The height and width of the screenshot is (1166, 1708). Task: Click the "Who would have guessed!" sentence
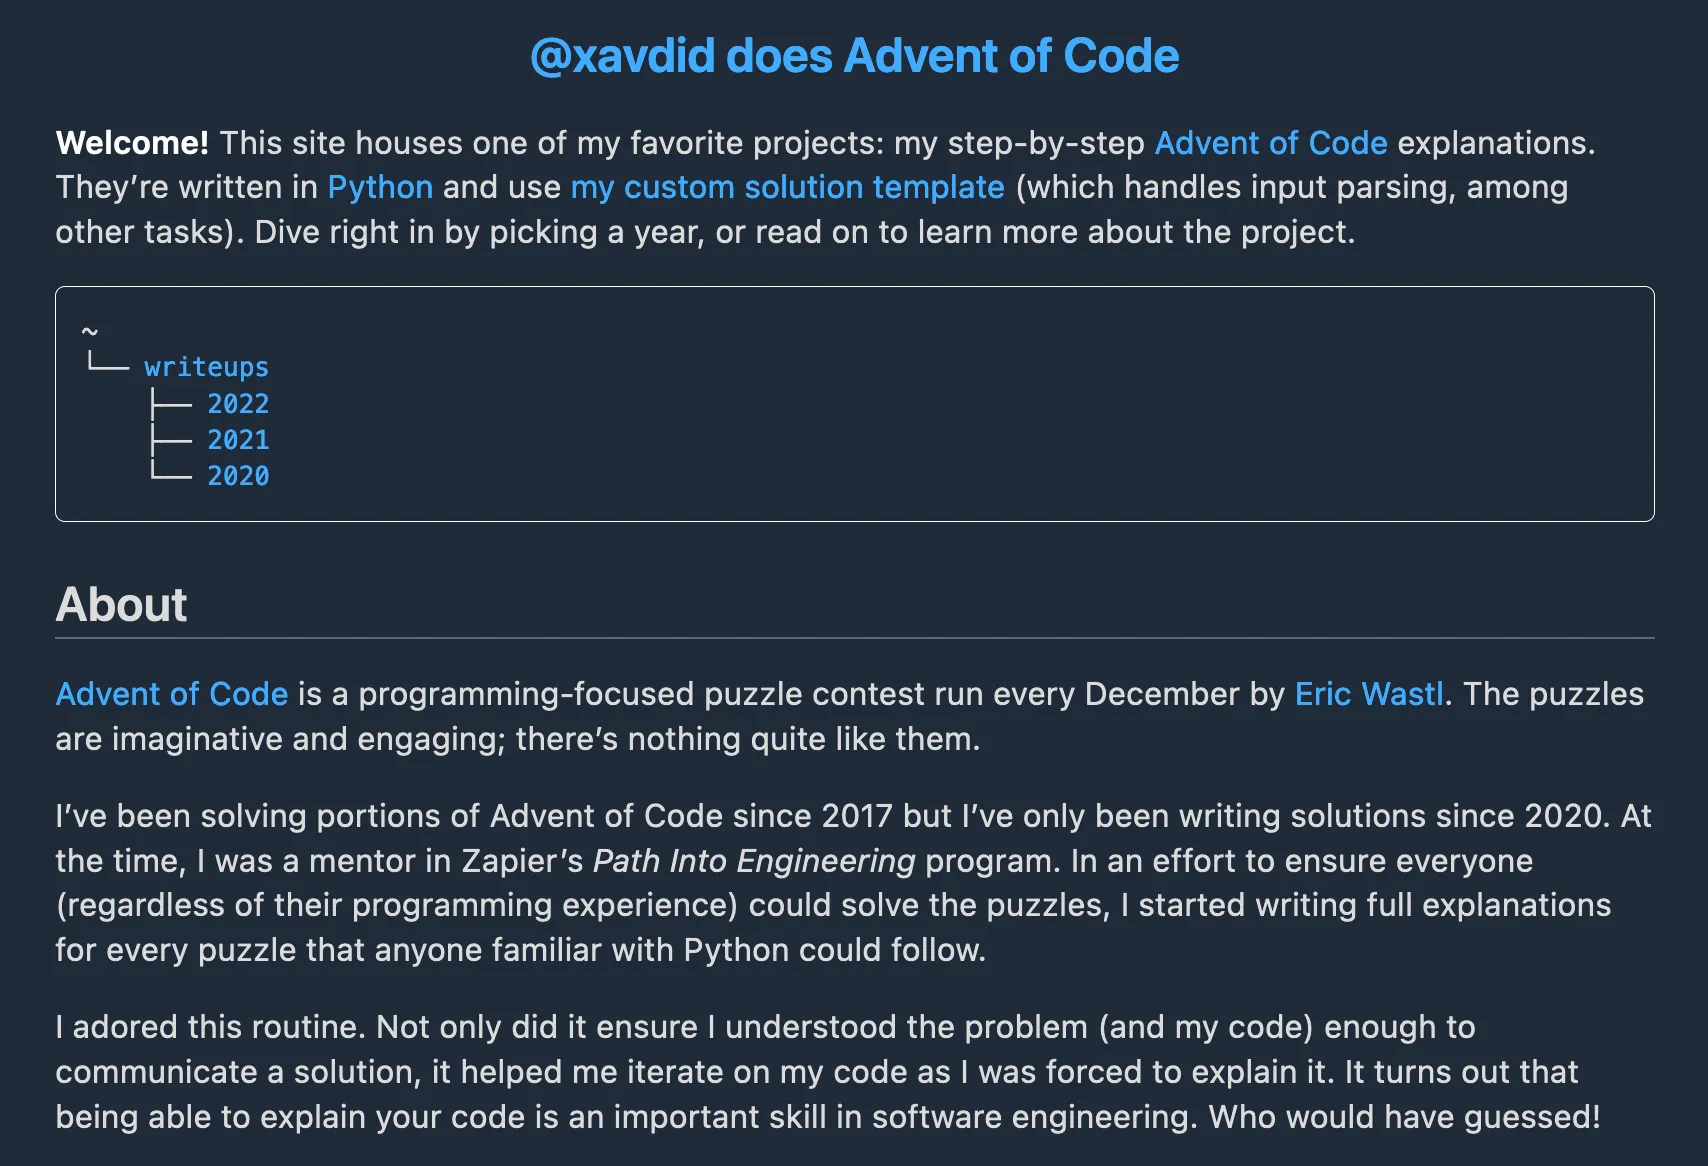pyautogui.click(x=1404, y=1117)
